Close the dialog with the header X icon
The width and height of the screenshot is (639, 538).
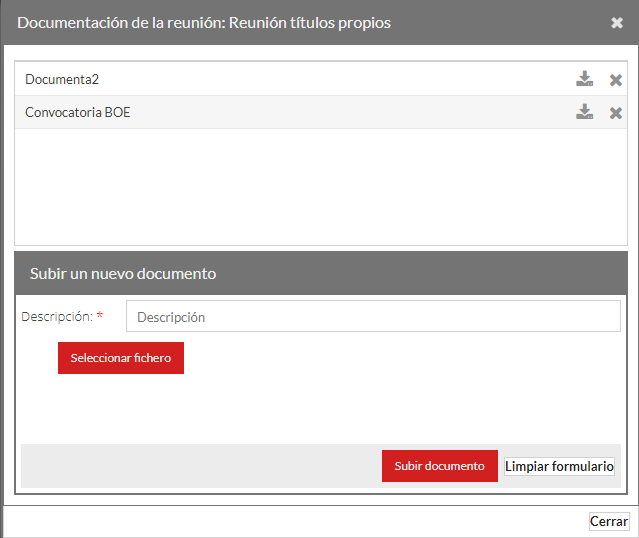pos(617,23)
